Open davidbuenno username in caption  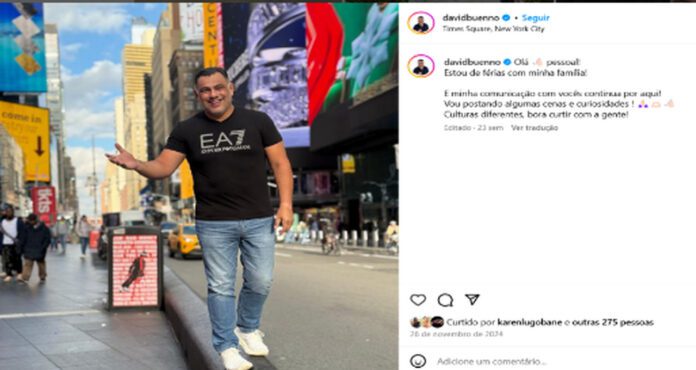(472, 62)
